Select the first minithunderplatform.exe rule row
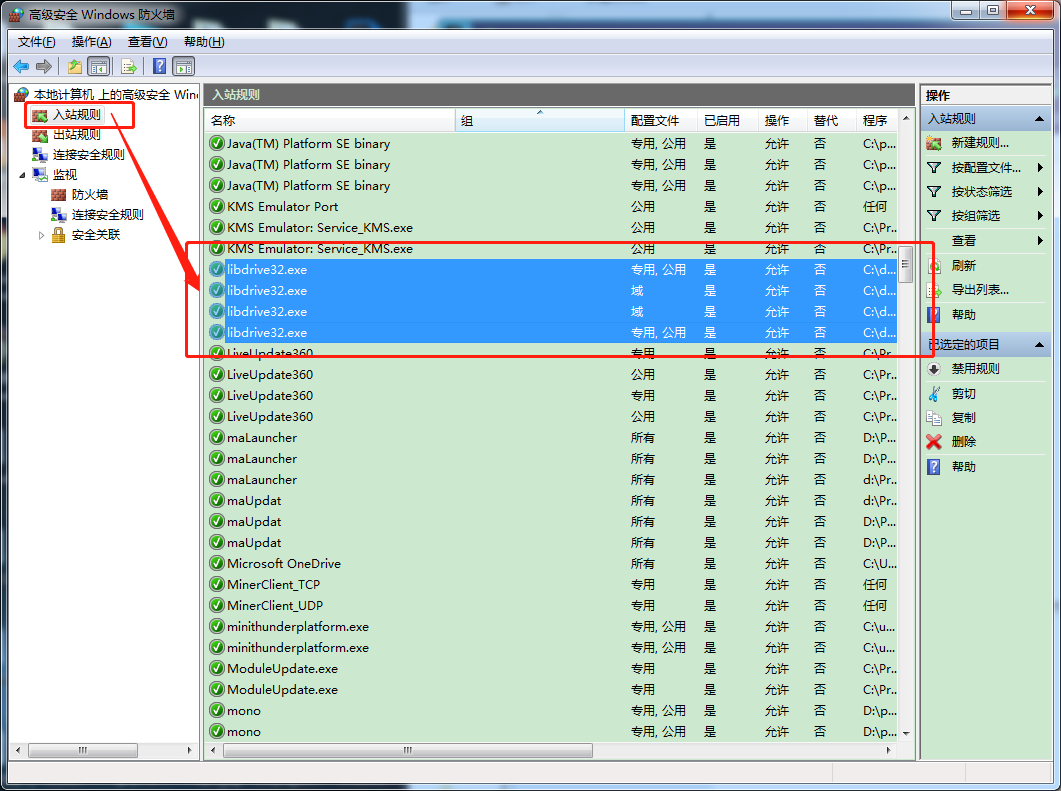This screenshot has height=791, width=1061. coord(552,627)
